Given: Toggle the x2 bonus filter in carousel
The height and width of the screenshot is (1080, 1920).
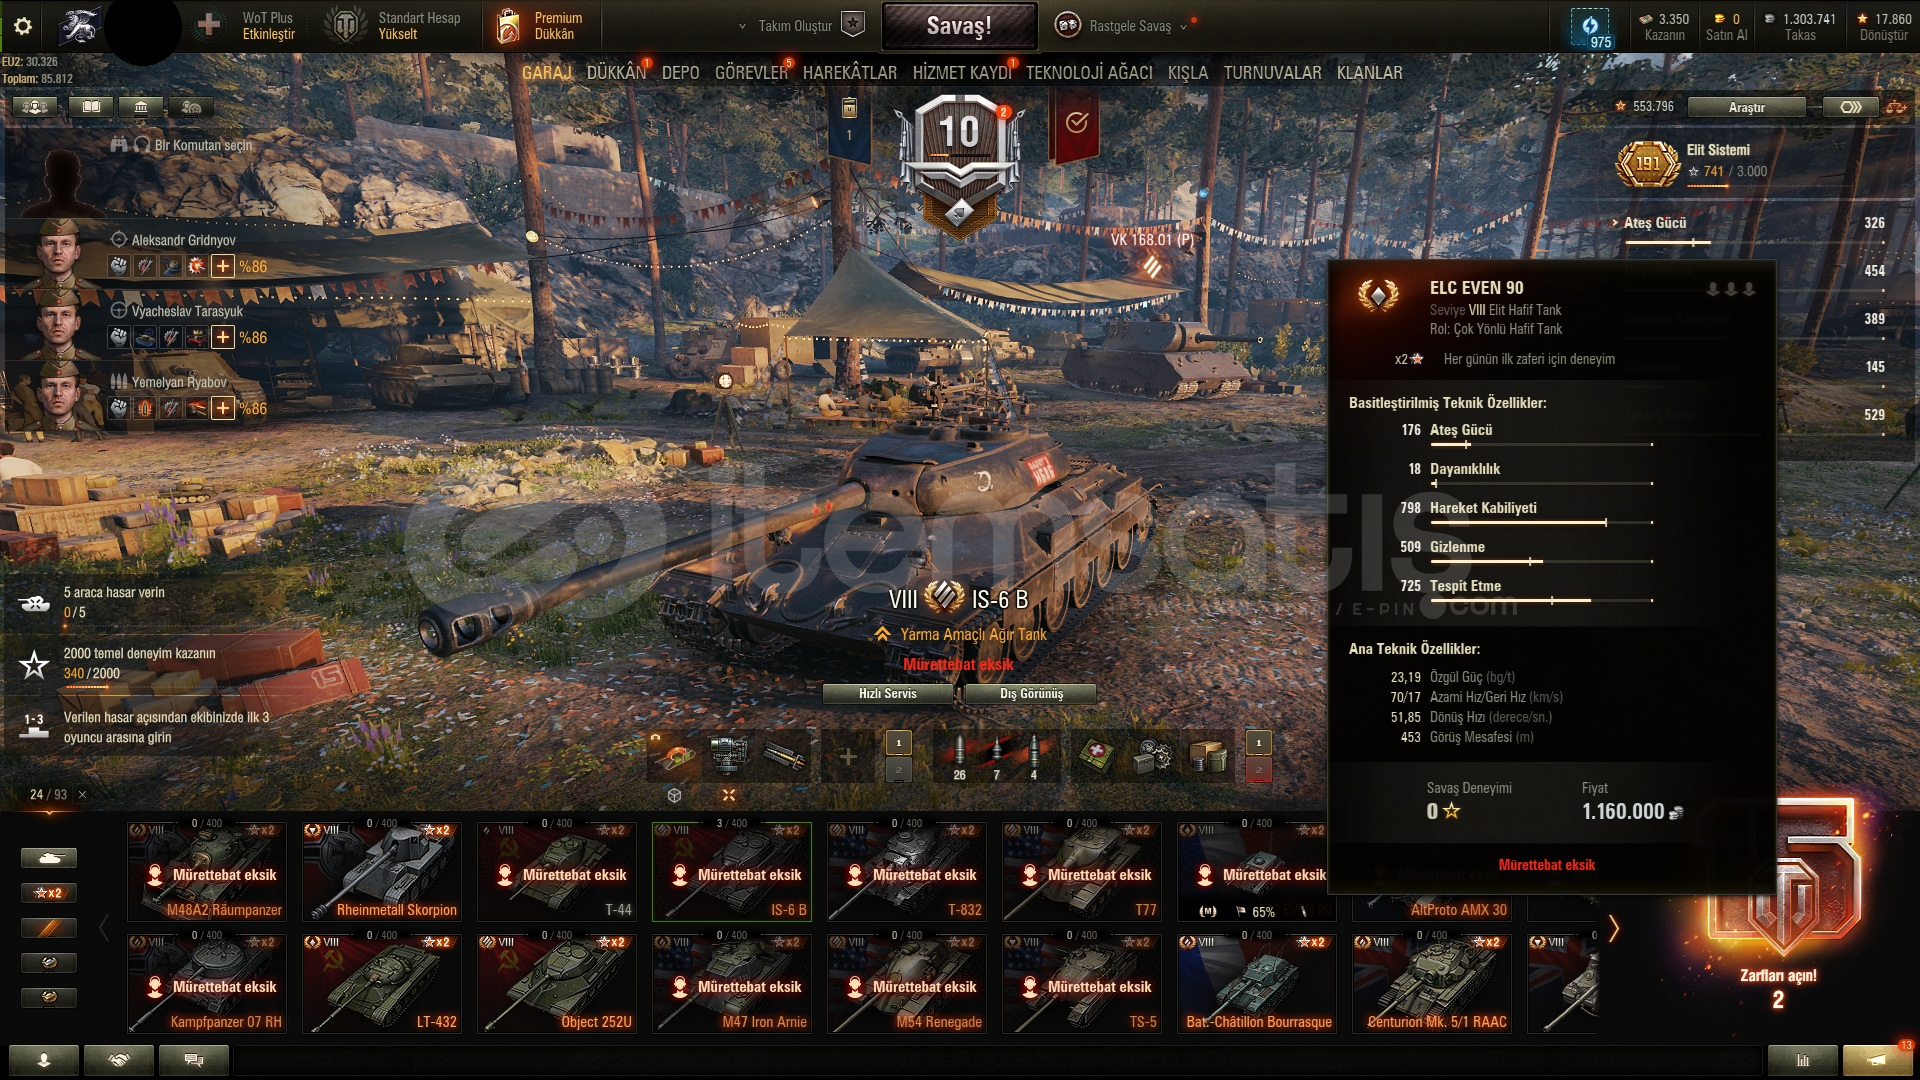Looking at the screenshot, I should (49, 893).
